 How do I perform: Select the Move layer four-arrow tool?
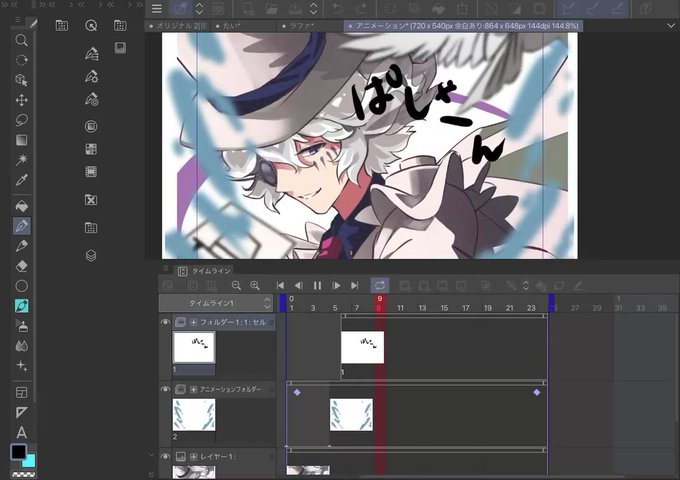[21, 100]
